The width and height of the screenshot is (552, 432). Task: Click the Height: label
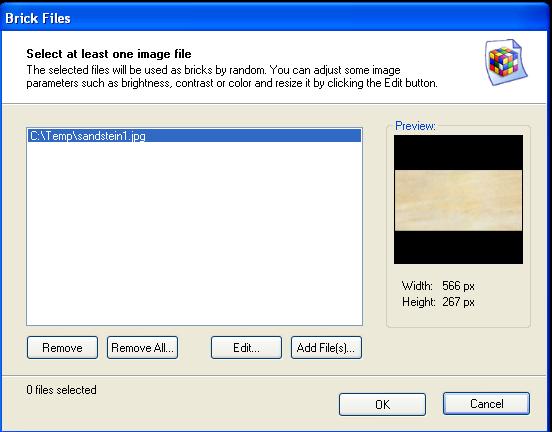[x=419, y=302]
